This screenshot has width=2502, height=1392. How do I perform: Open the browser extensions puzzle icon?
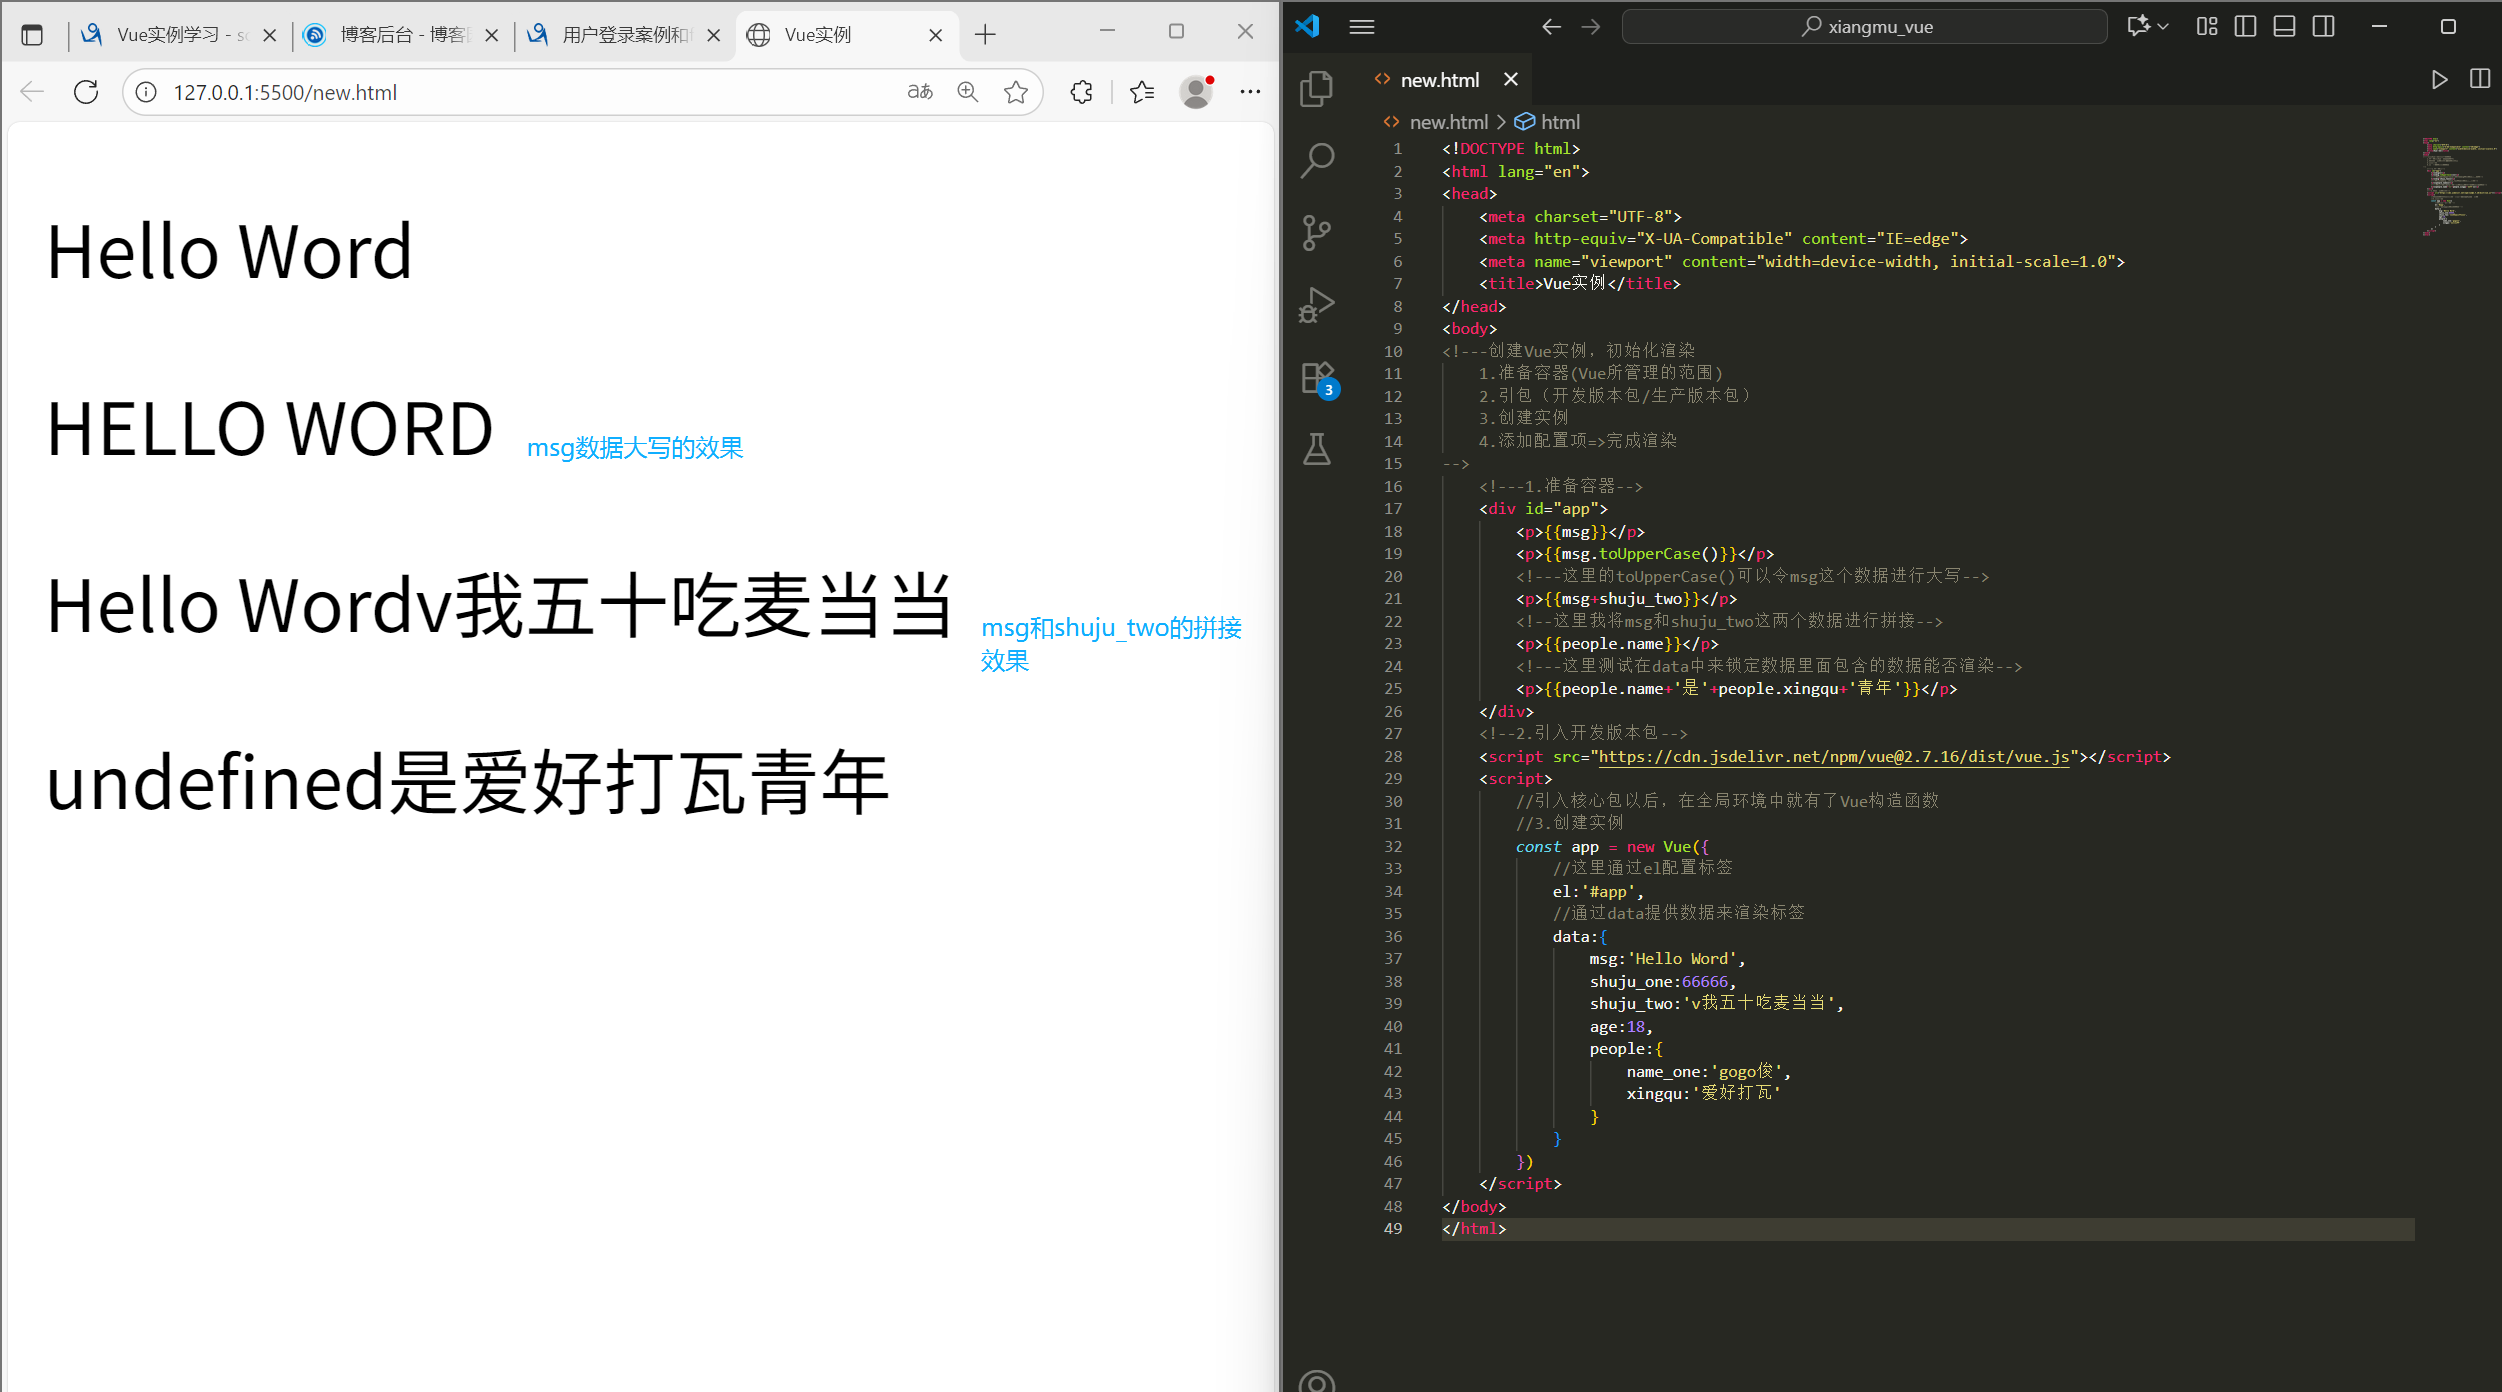click(x=1081, y=92)
